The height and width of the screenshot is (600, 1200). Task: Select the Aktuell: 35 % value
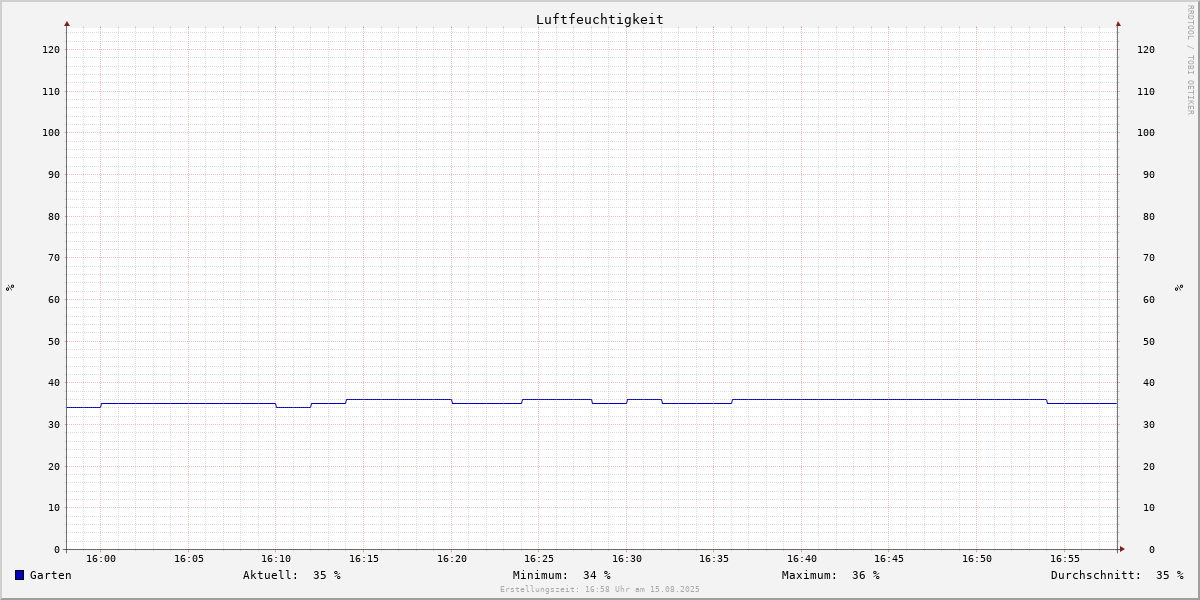coord(291,575)
